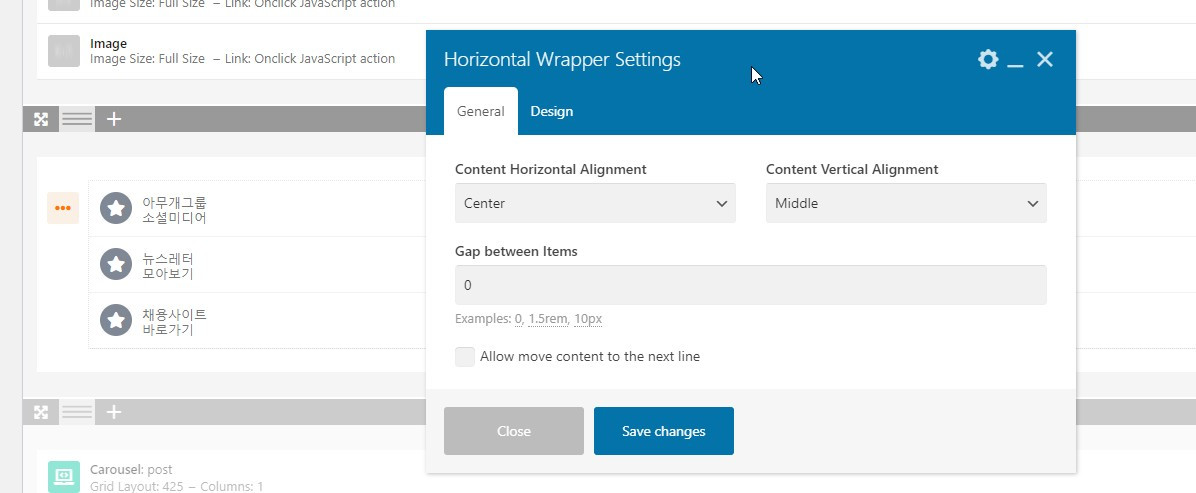Screen dimensions: 1196x493
Task: Enable Allow move content to the next line
Action: pyautogui.click(x=465, y=357)
